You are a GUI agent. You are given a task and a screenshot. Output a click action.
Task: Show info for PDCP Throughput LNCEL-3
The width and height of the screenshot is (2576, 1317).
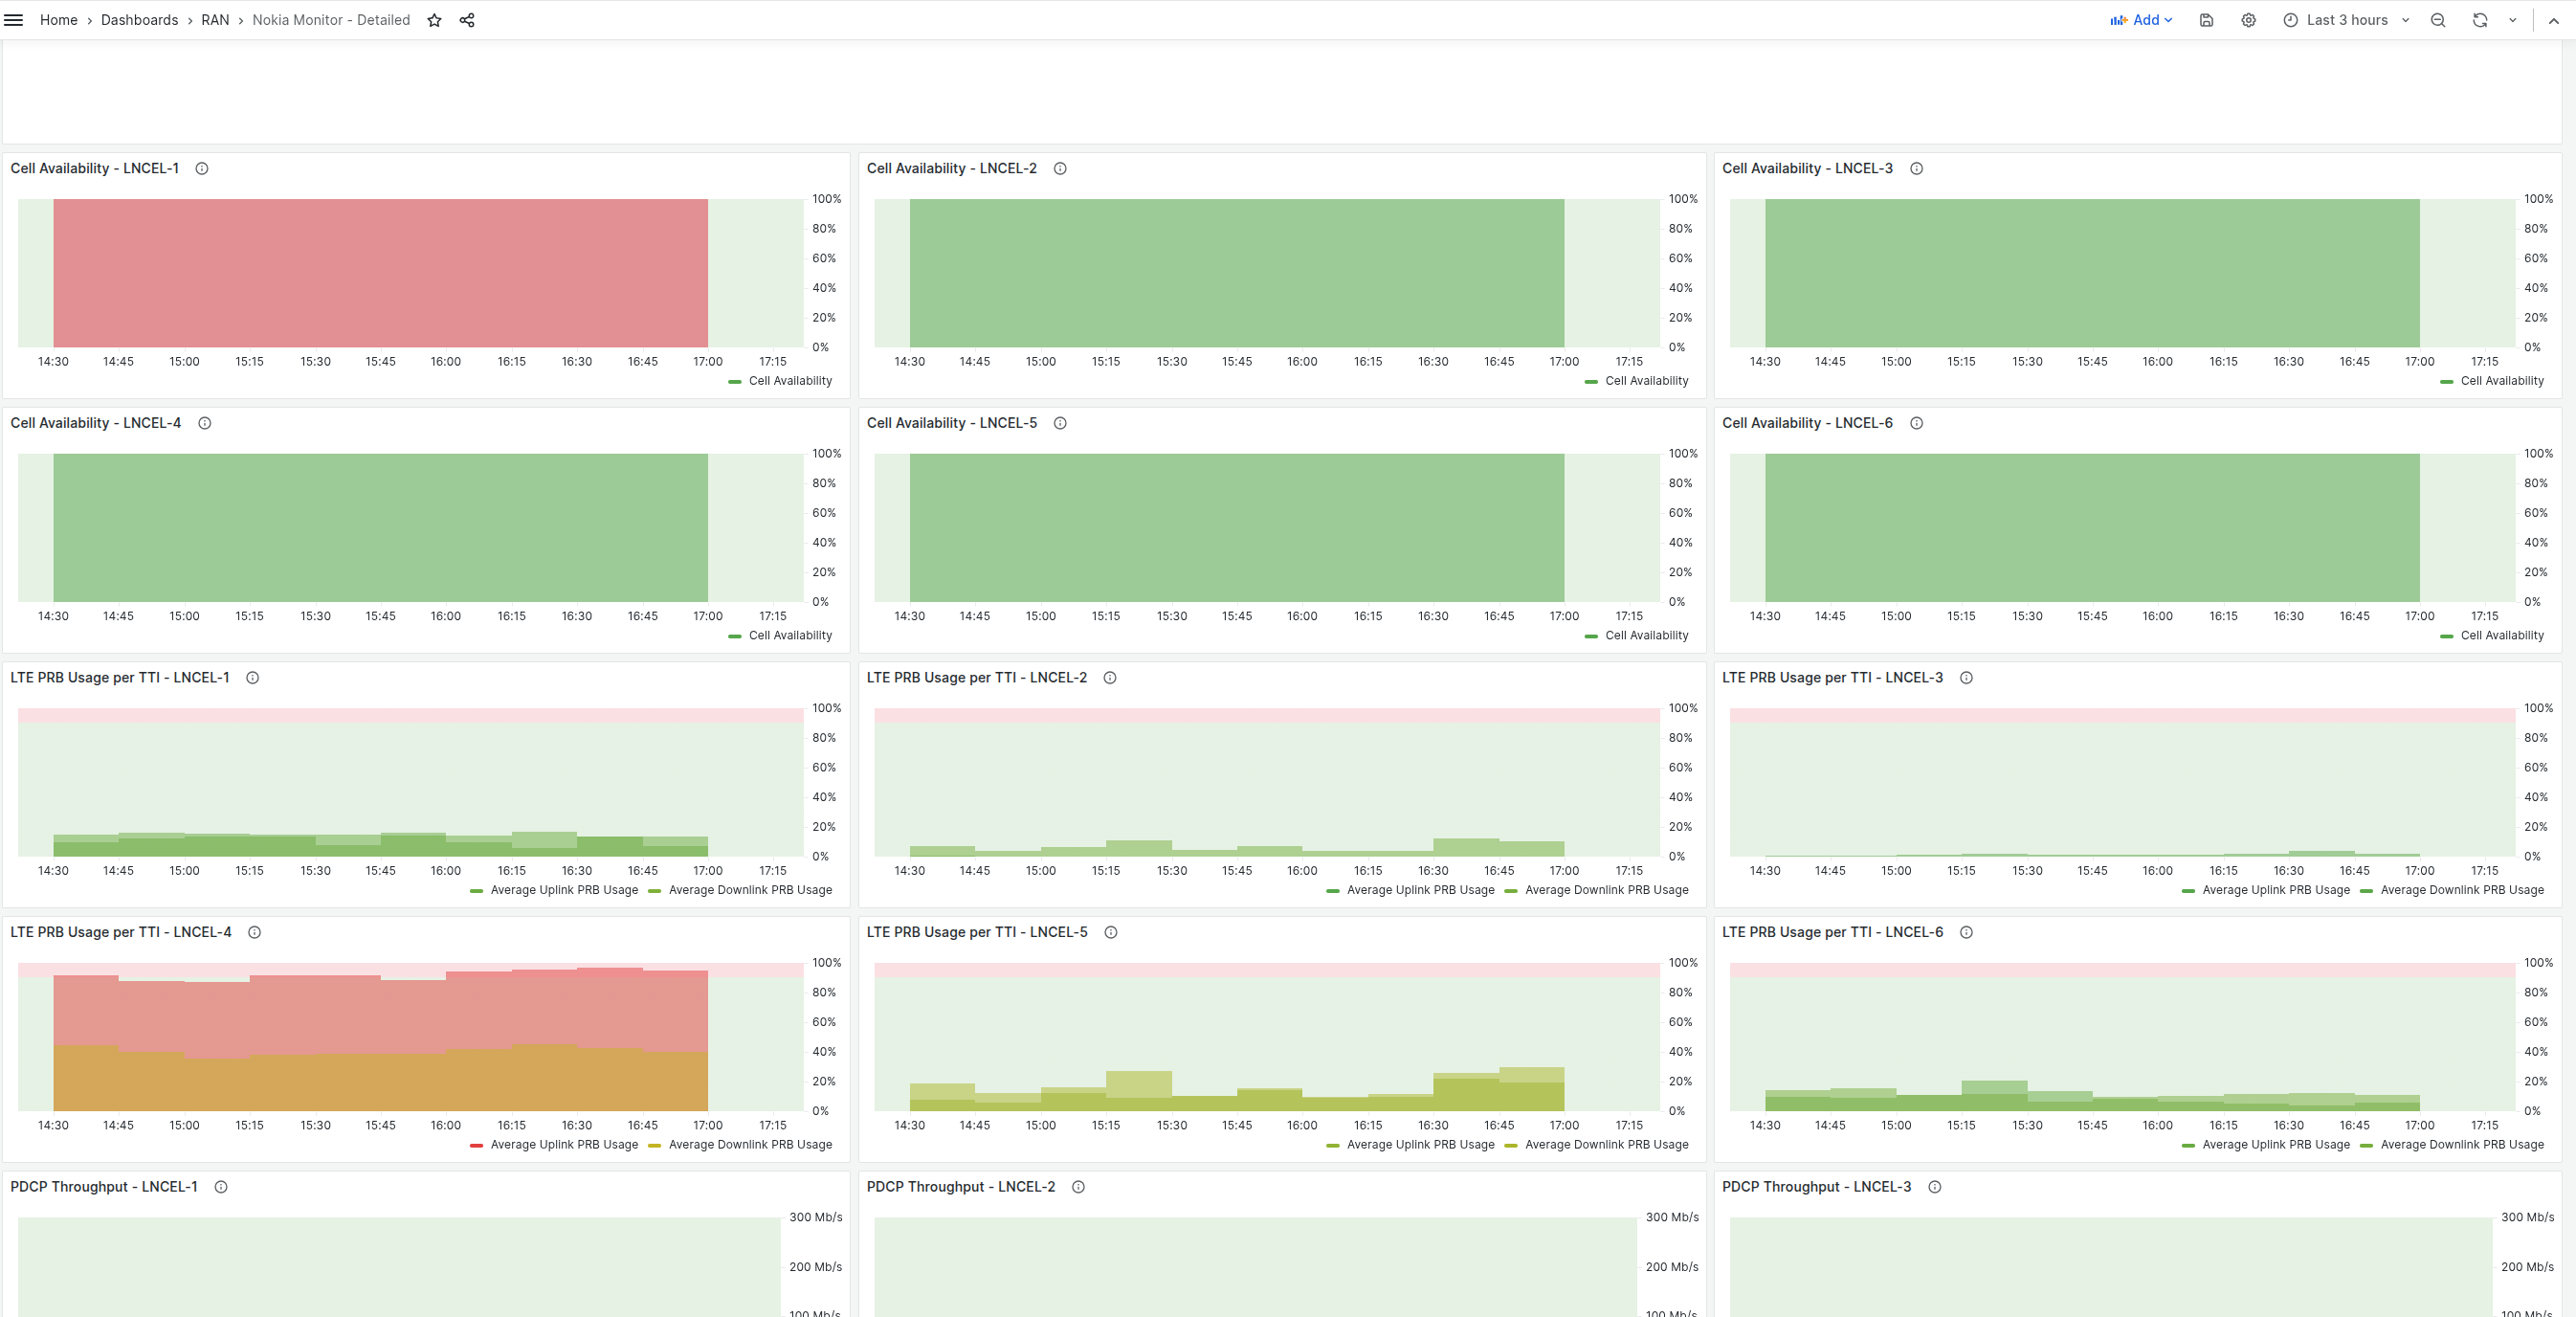click(1935, 1187)
